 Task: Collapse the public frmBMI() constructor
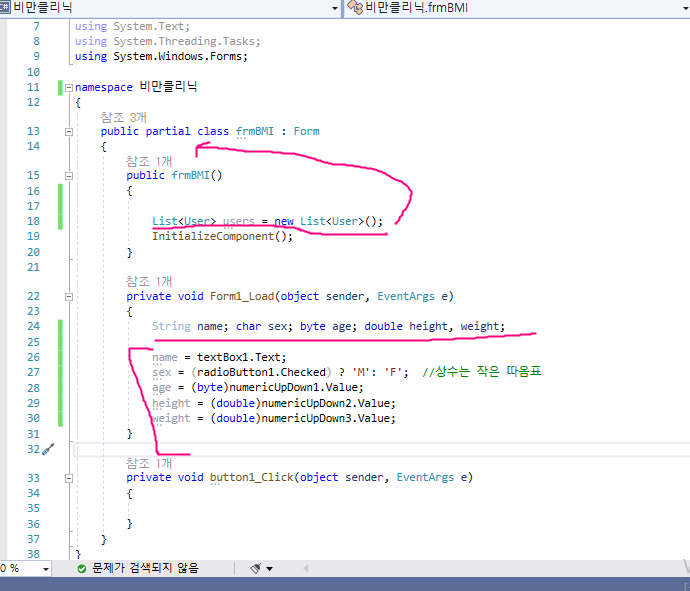[x=69, y=176]
